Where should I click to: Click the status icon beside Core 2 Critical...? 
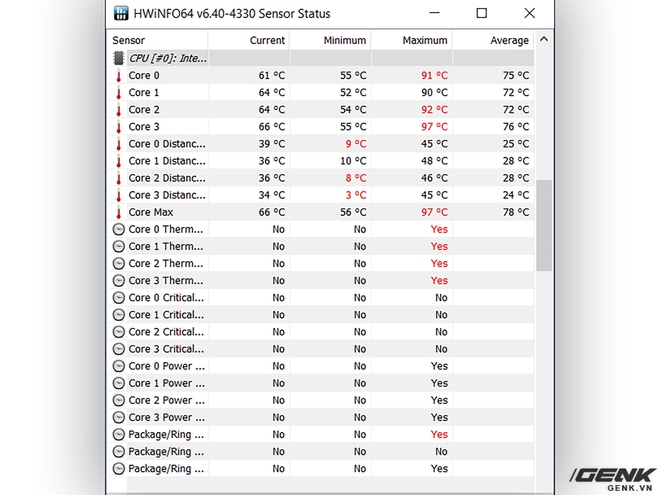coord(119,332)
